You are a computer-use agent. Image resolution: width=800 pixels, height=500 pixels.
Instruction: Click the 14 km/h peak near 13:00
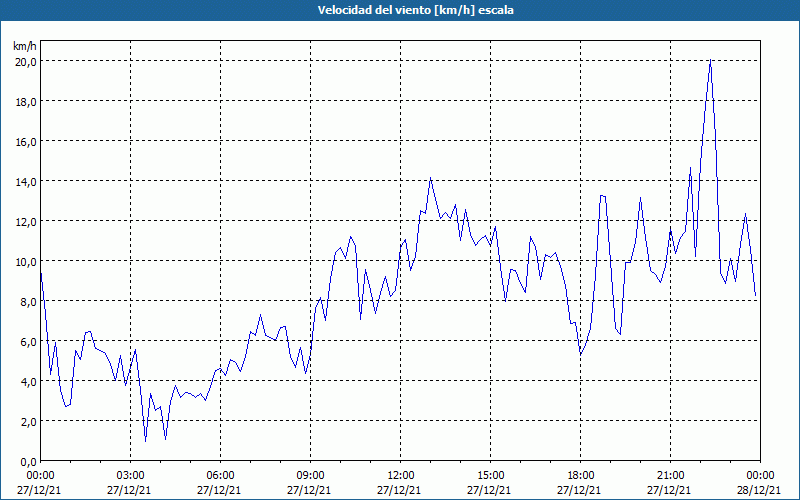pos(431,178)
